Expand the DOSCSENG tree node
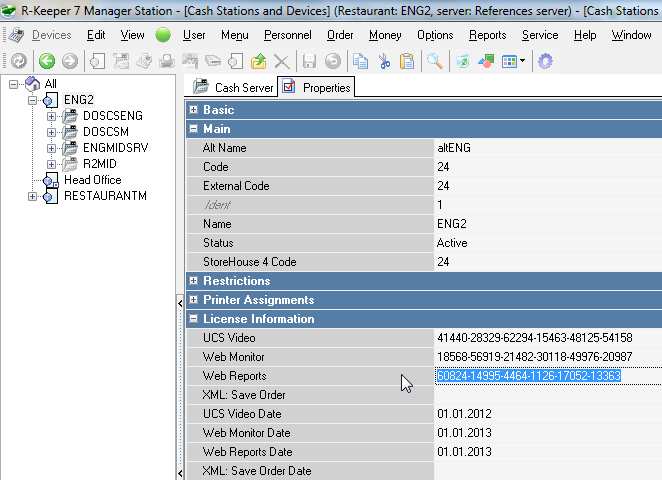This screenshot has height=480, width=662. pyautogui.click(x=52, y=116)
